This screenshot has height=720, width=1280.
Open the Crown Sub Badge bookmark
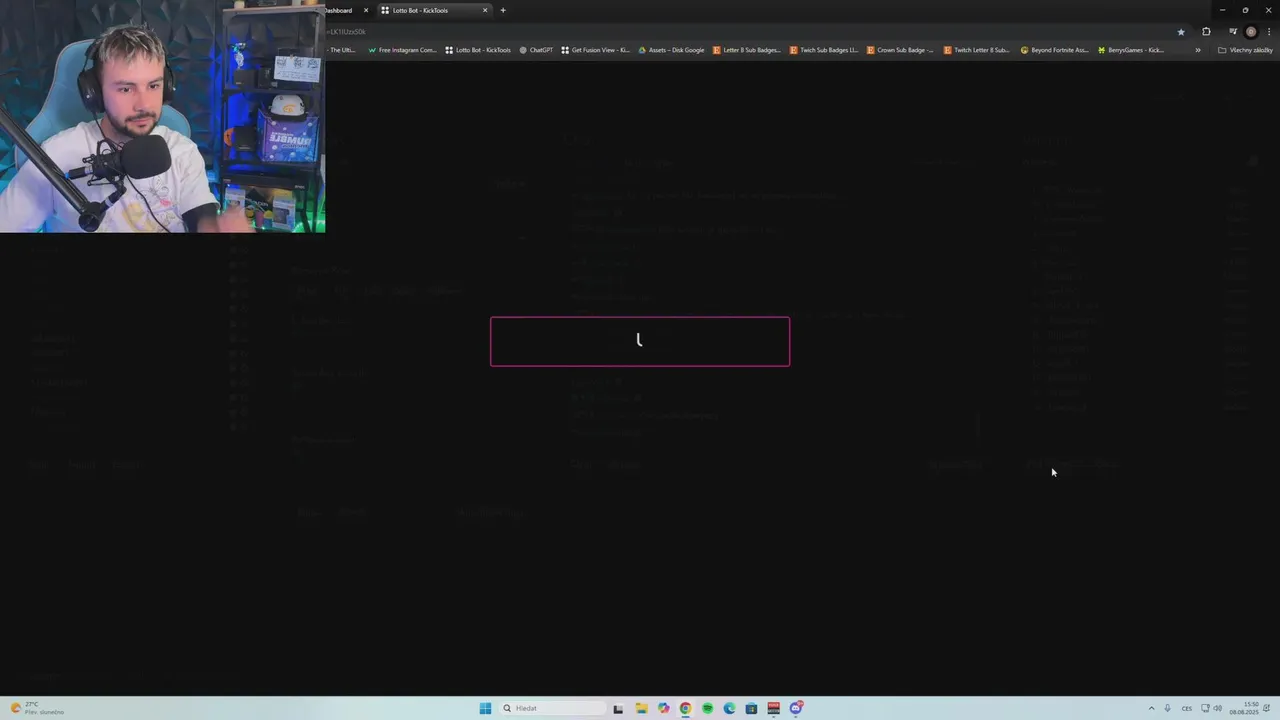900,50
